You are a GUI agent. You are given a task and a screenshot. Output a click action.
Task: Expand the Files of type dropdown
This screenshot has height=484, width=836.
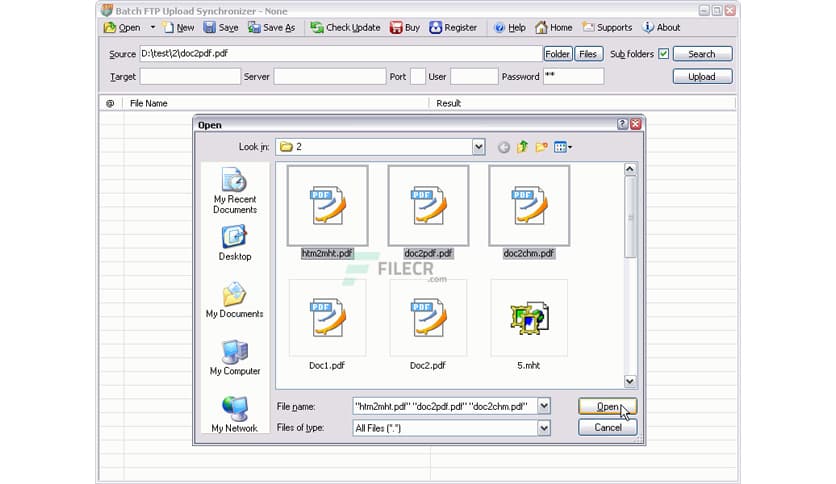click(x=543, y=427)
